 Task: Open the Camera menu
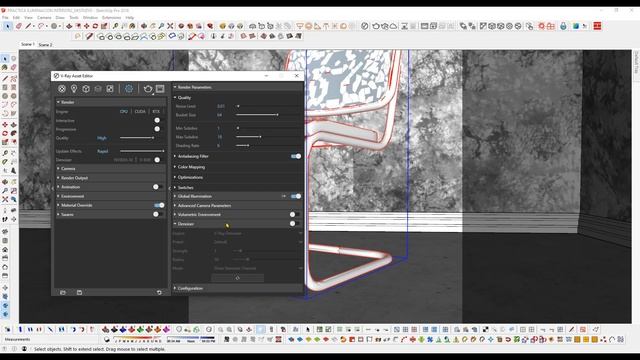[44, 18]
